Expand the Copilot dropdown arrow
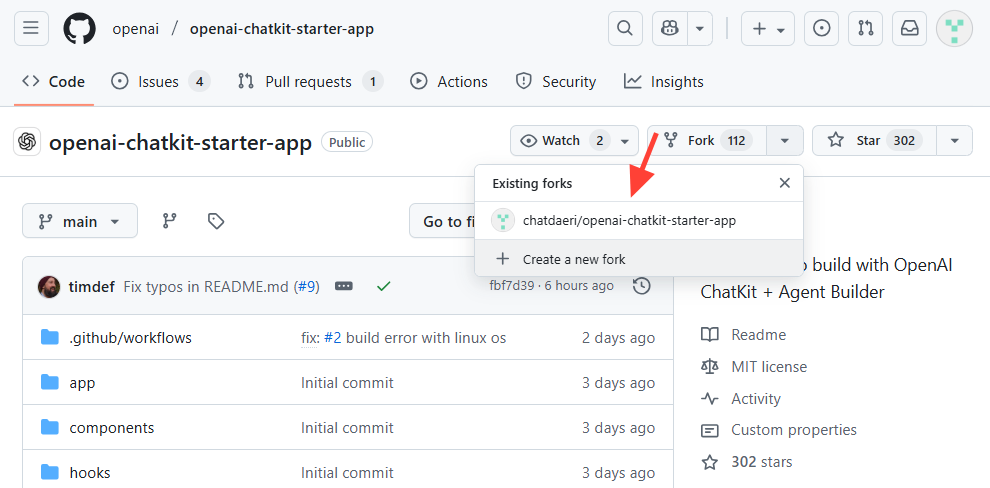This screenshot has width=990, height=488. click(x=700, y=29)
